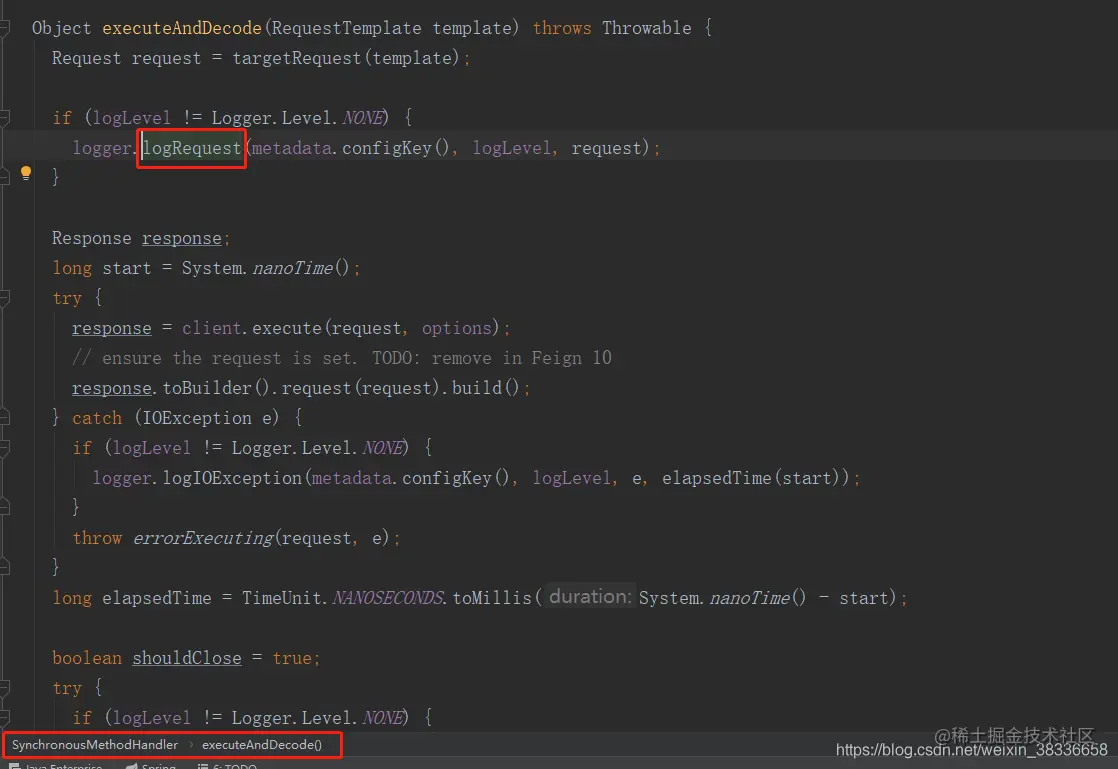Click the underlined response in the Response declaration
Screen dimensions: 1118x769
click(x=182, y=238)
